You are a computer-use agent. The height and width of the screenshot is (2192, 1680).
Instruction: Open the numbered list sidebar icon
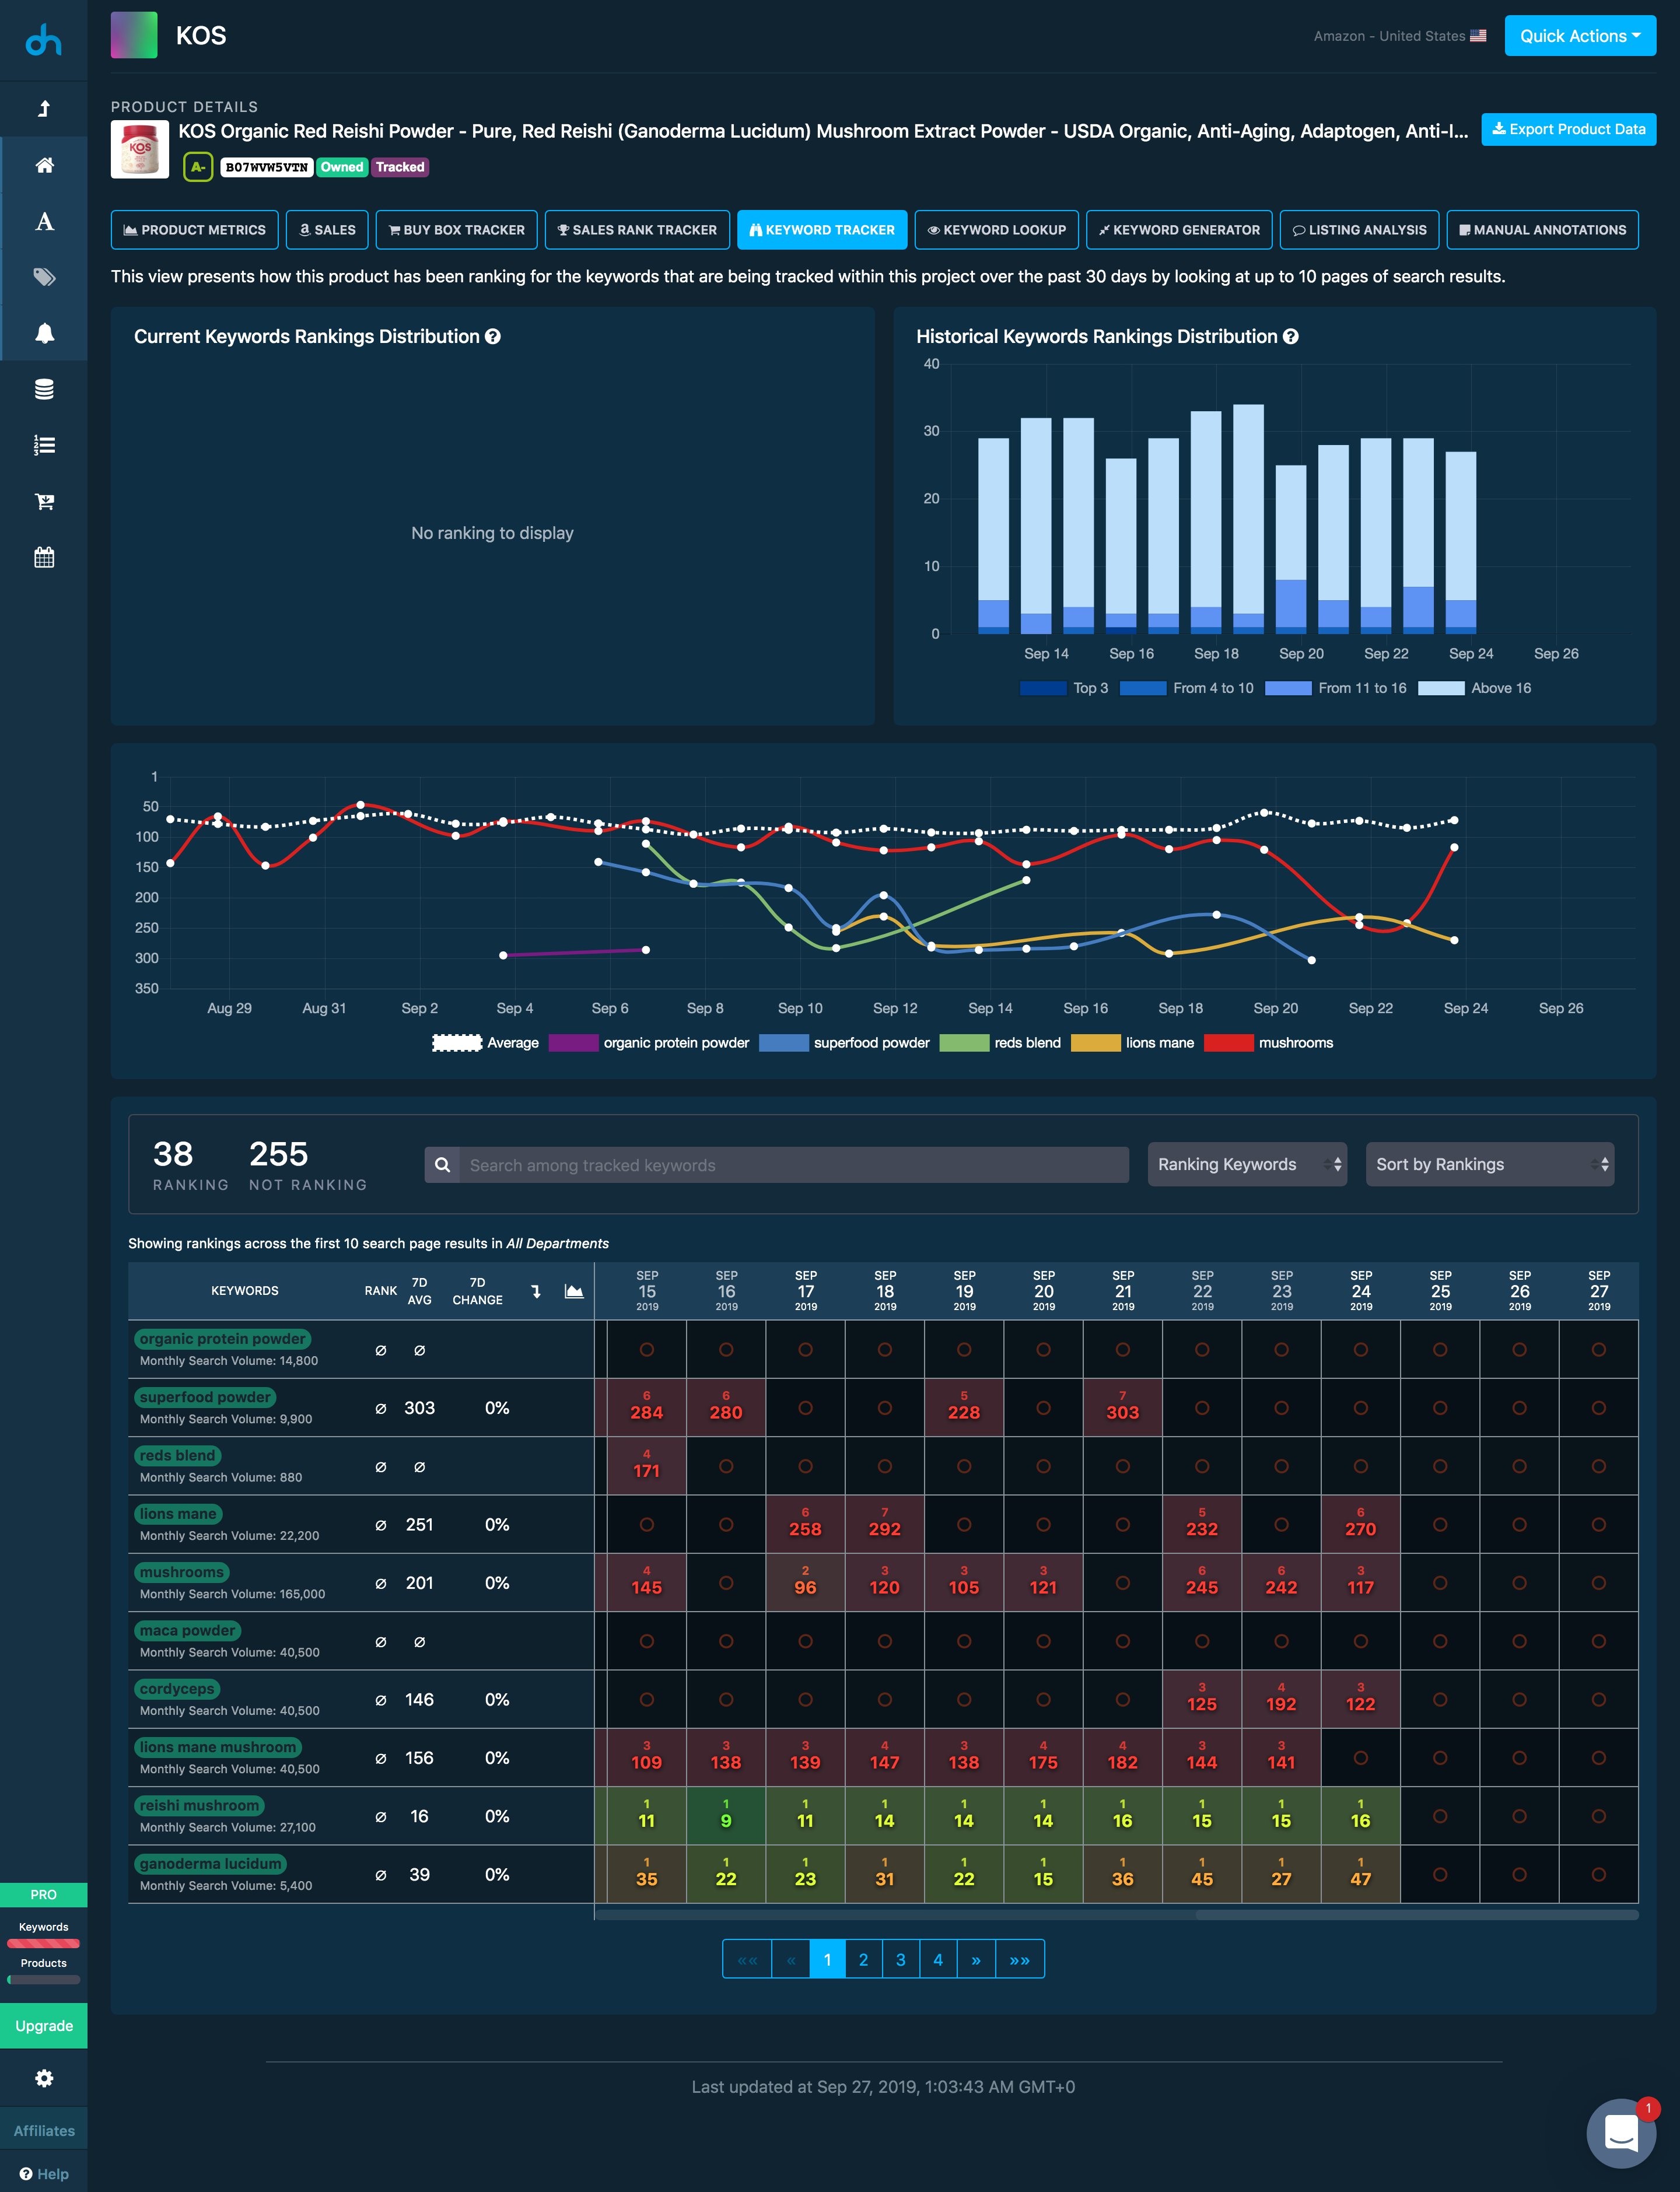pos(44,445)
